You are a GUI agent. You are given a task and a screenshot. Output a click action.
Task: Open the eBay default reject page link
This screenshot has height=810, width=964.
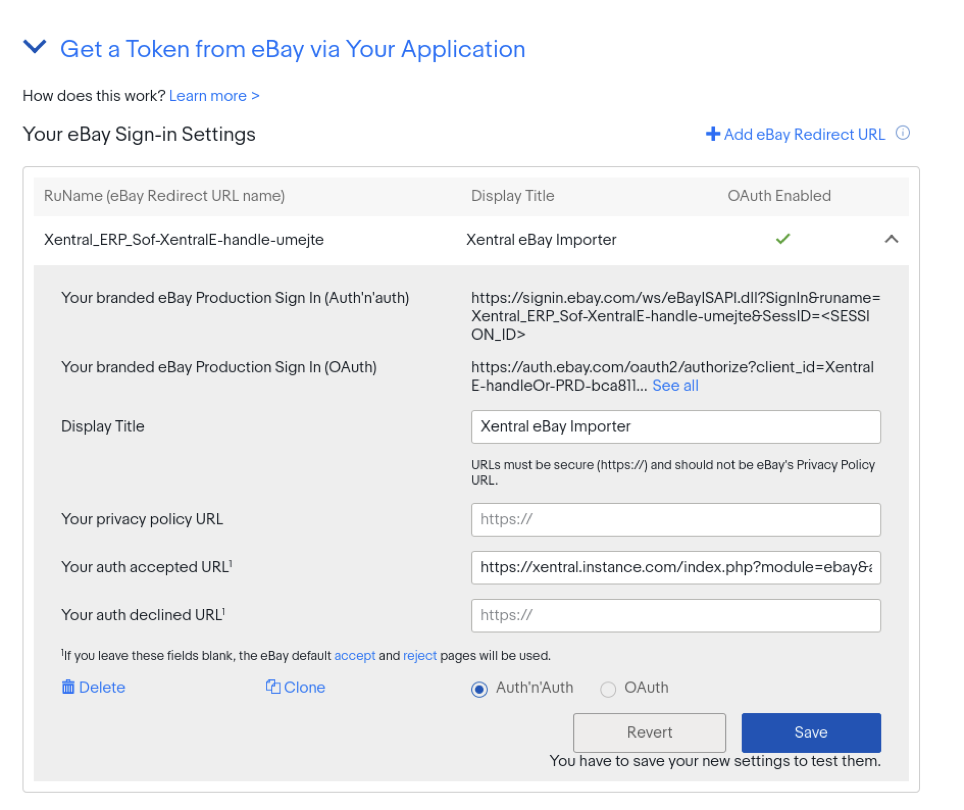420,656
